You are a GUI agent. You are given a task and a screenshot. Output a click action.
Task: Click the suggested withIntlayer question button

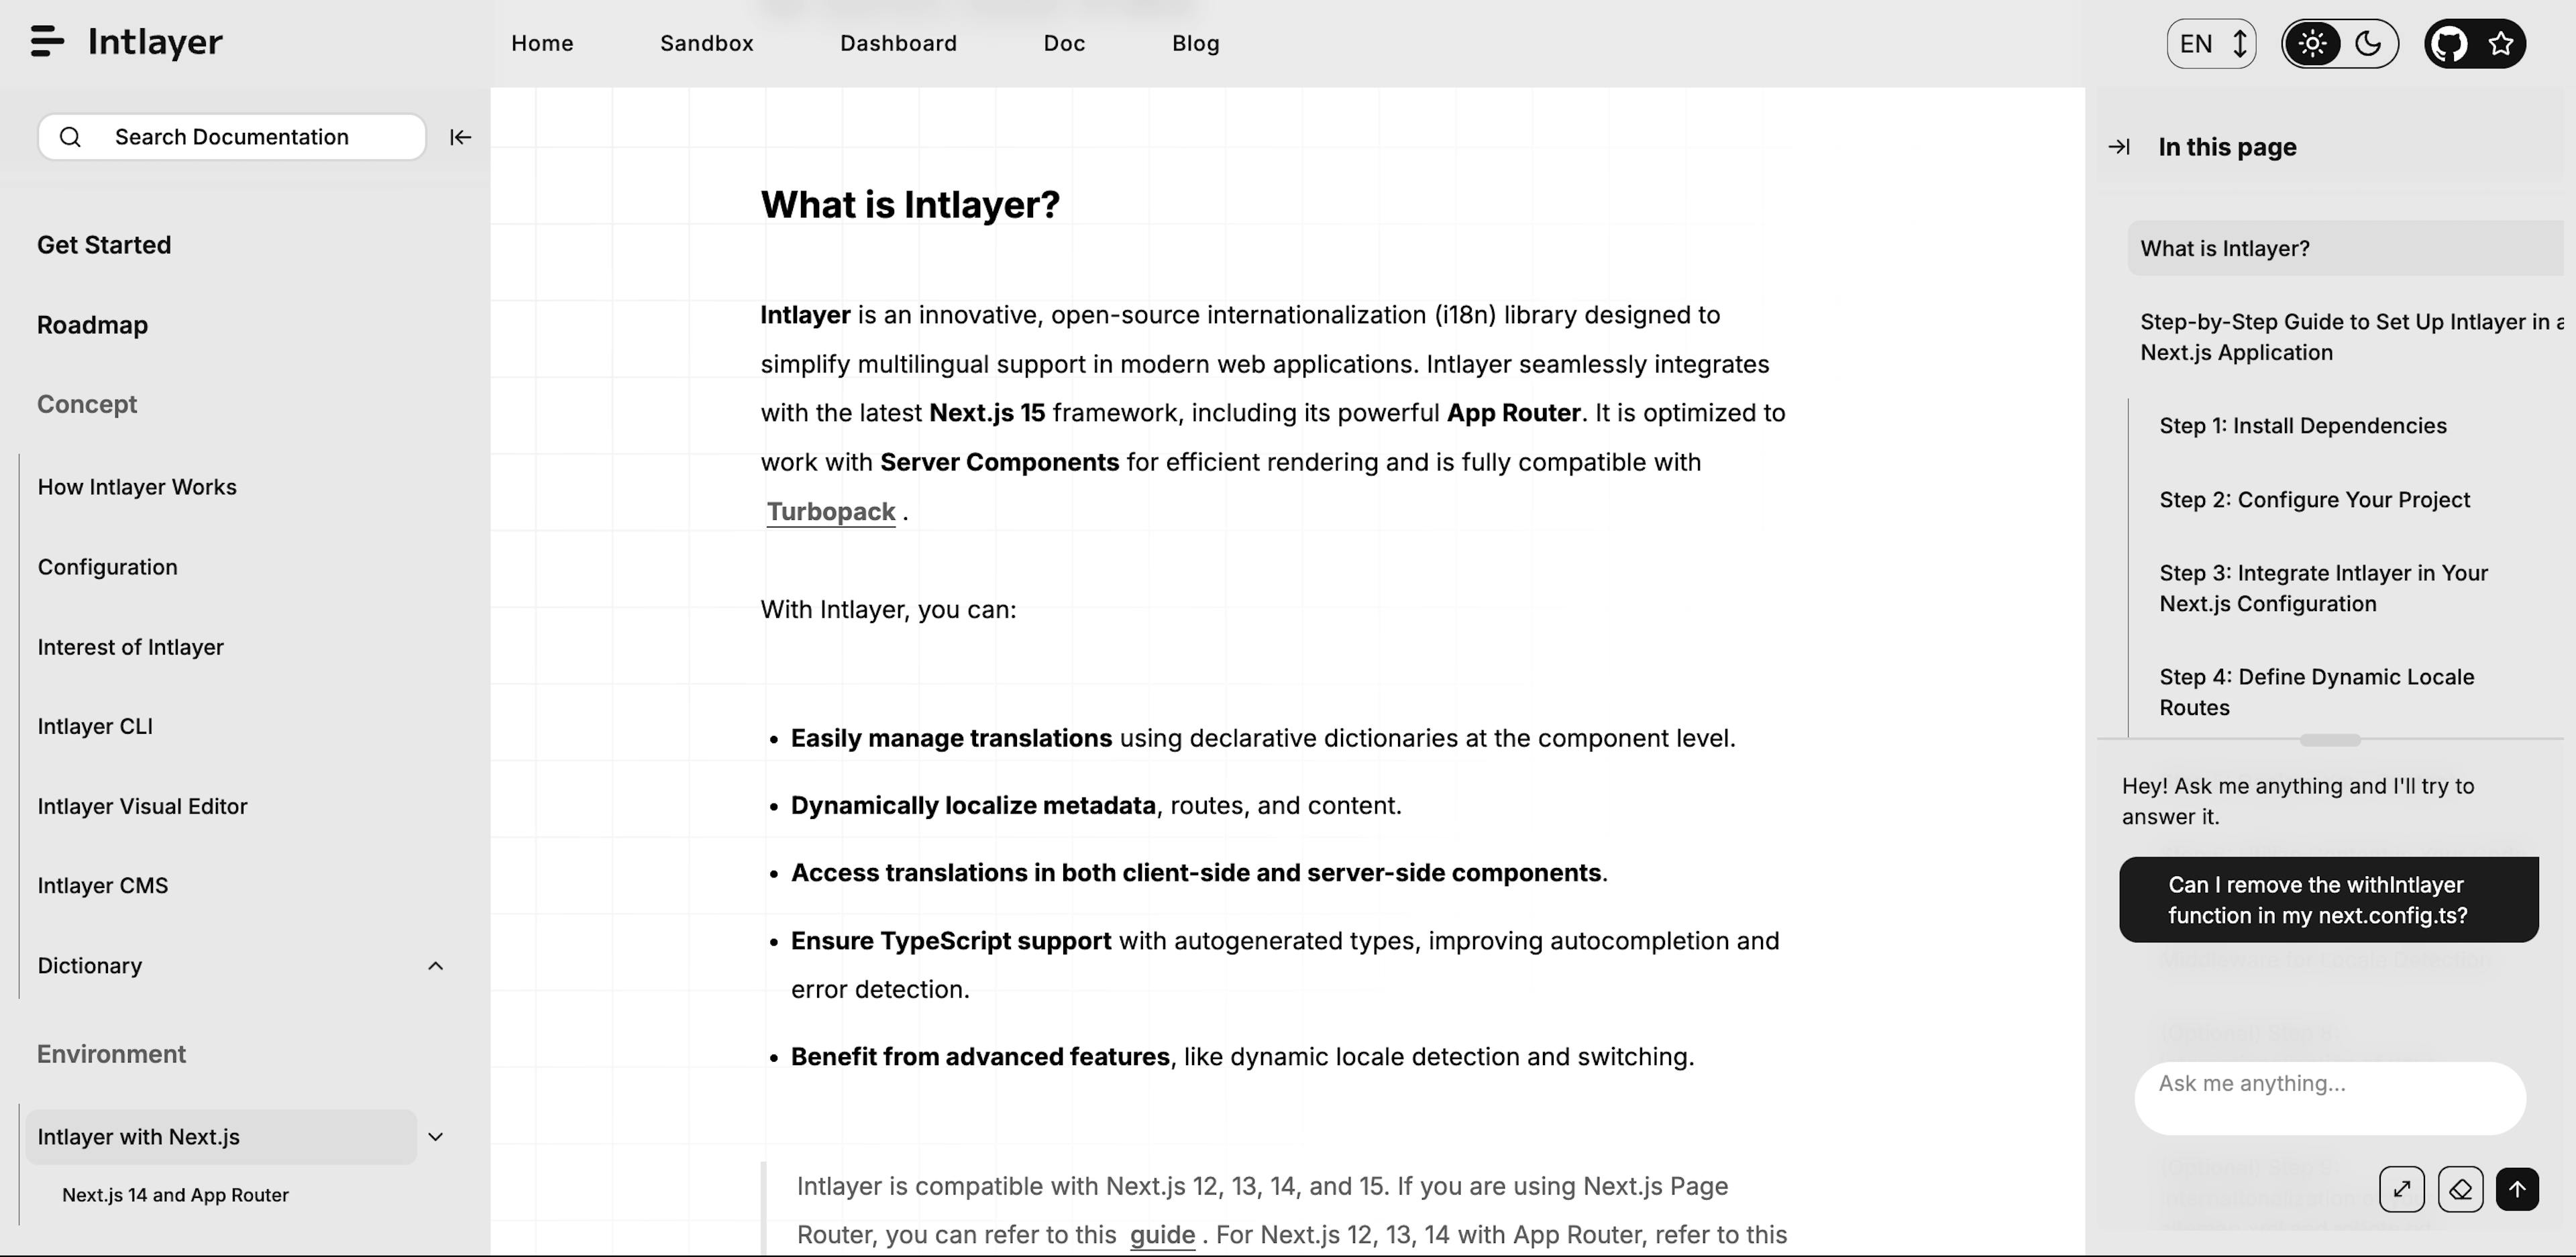click(x=2328, y=900)
